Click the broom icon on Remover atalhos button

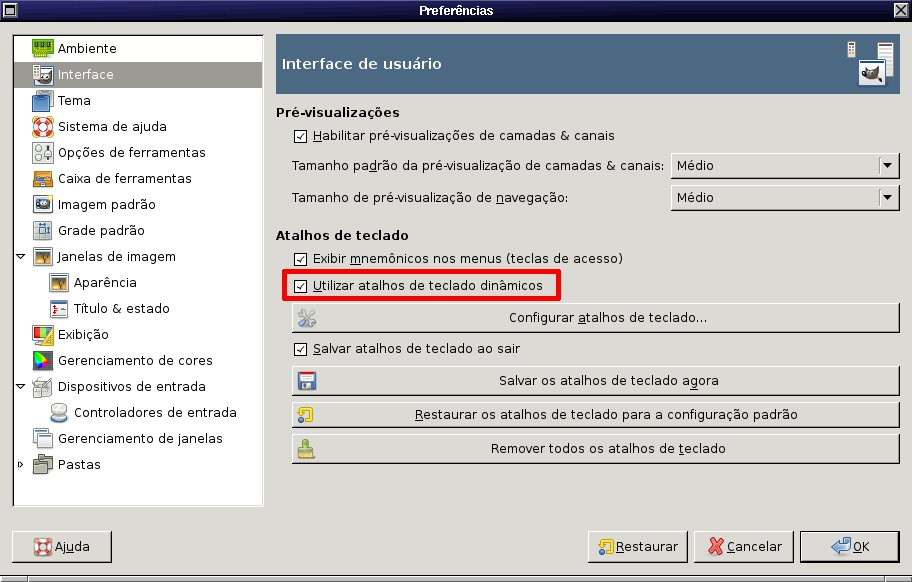click(306, 449)
